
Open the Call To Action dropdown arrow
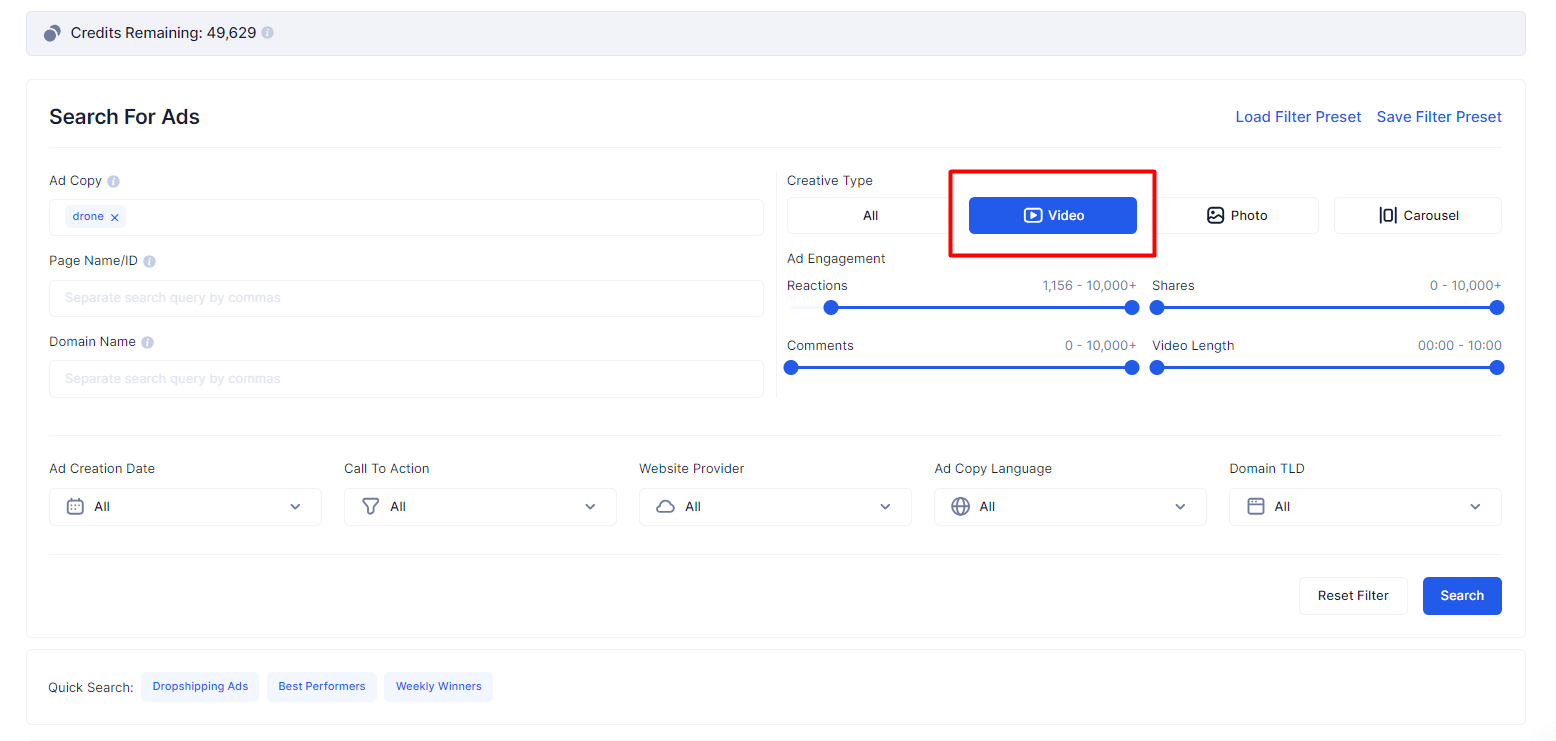(590, 507)
